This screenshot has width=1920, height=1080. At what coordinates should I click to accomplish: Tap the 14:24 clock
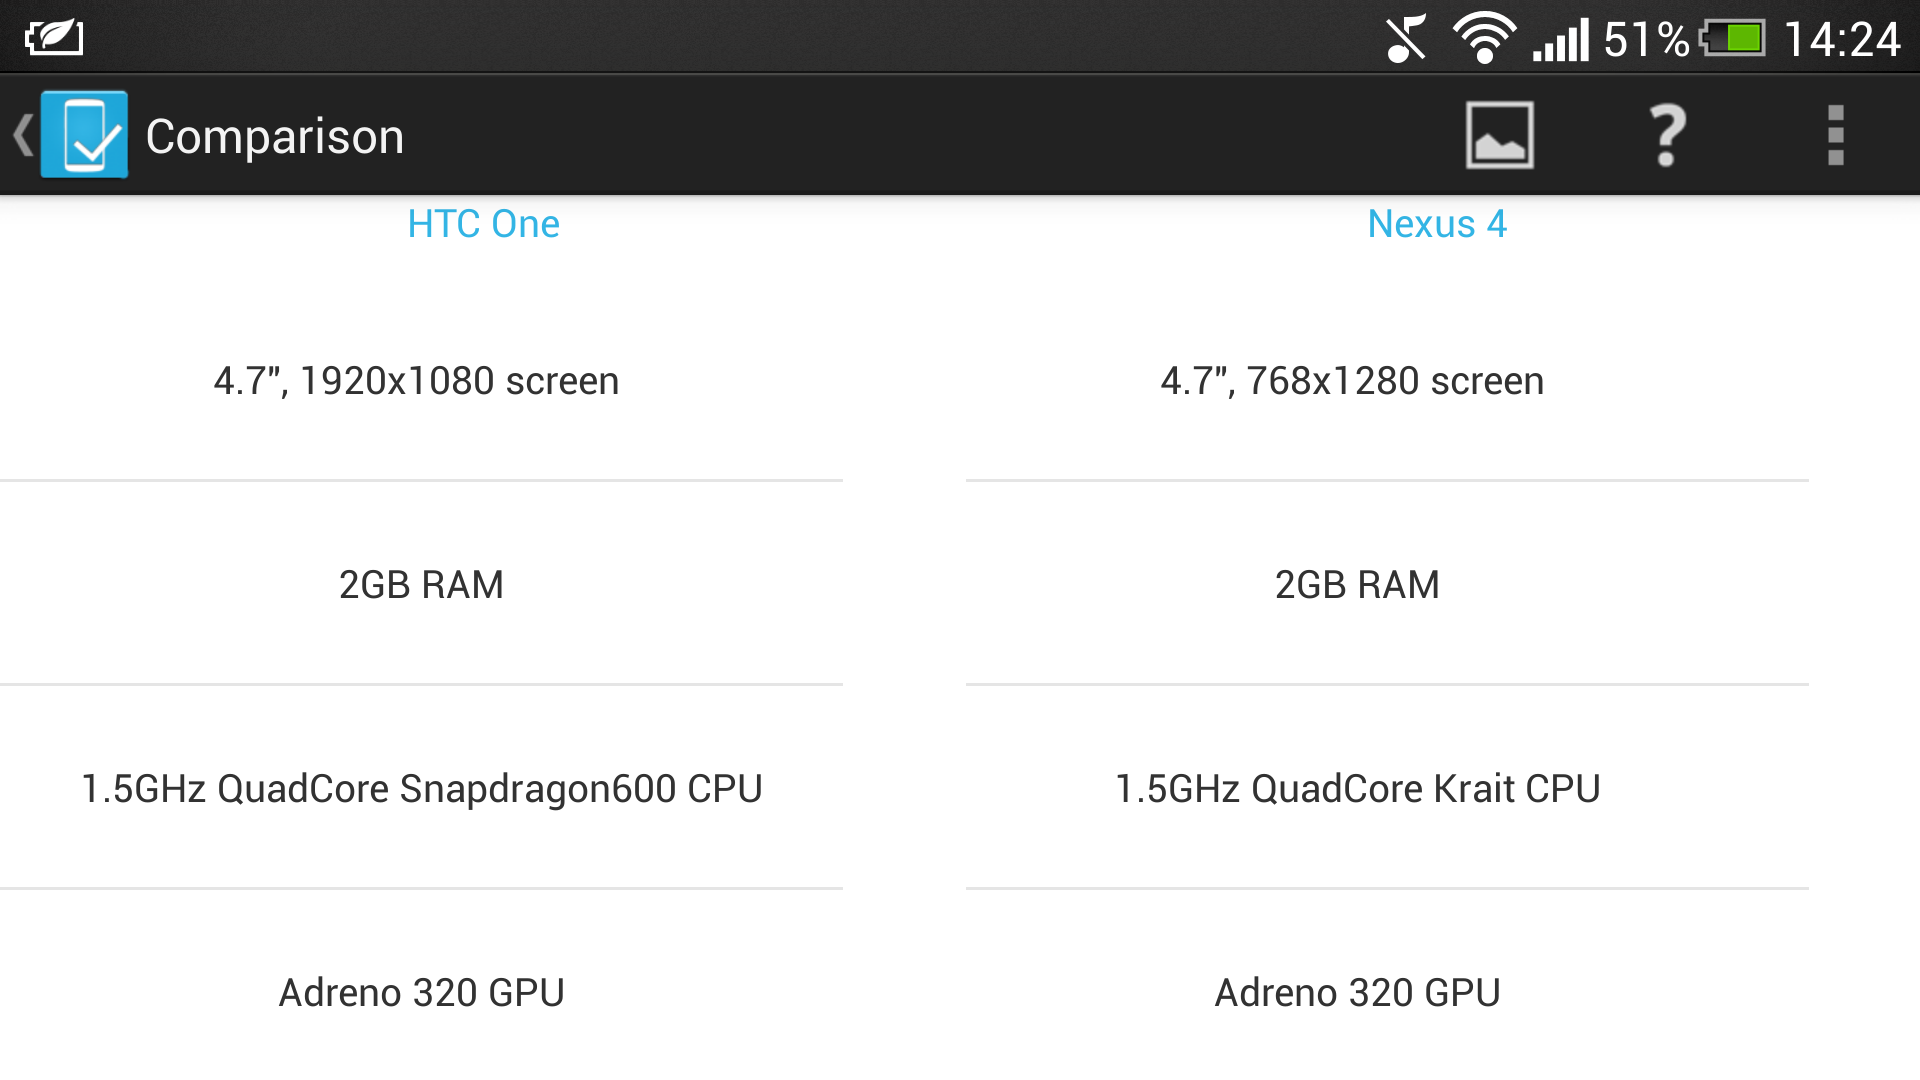coord(1842,40)
